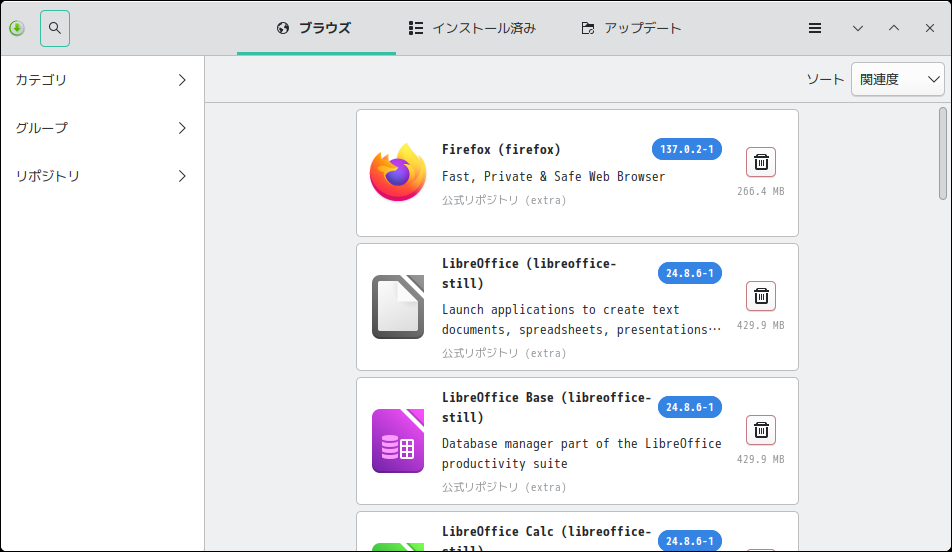Click the window up-chevron button
This screenshot has width=952, height=552.
tap(894, 28)
